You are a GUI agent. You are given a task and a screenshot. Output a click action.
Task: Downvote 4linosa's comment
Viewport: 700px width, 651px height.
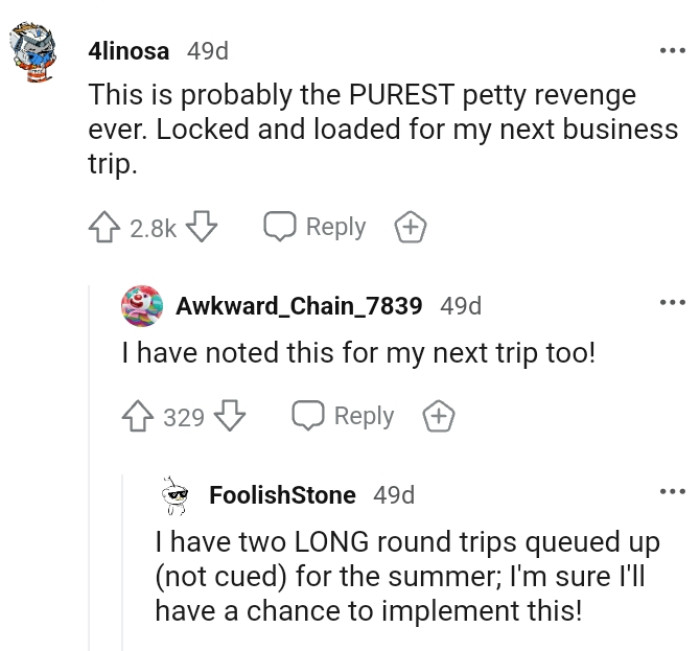click(x=203, y=228)
